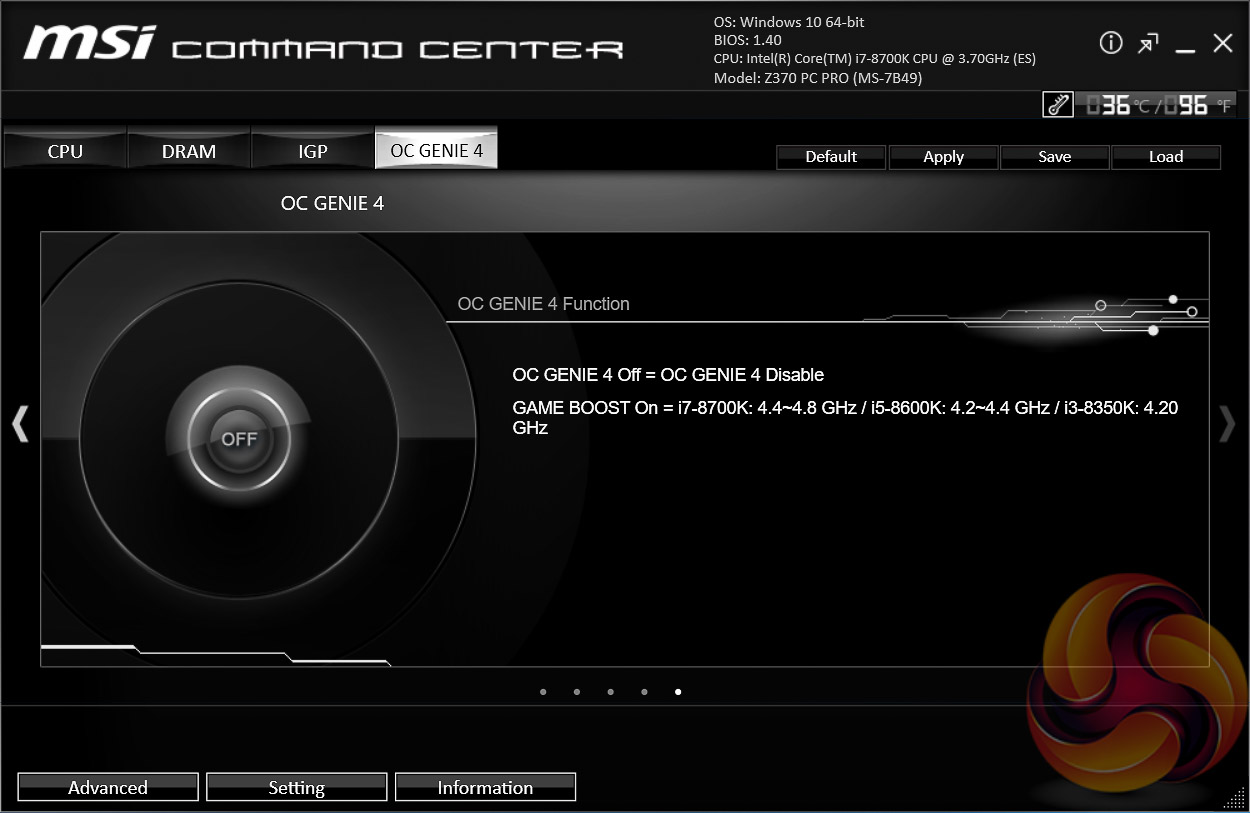Click 'OC GENIE 4 Off = OC GENIE 4 Disable' text
The image size is (1250, 813).
pyautogui.click(x=668, y=375)
